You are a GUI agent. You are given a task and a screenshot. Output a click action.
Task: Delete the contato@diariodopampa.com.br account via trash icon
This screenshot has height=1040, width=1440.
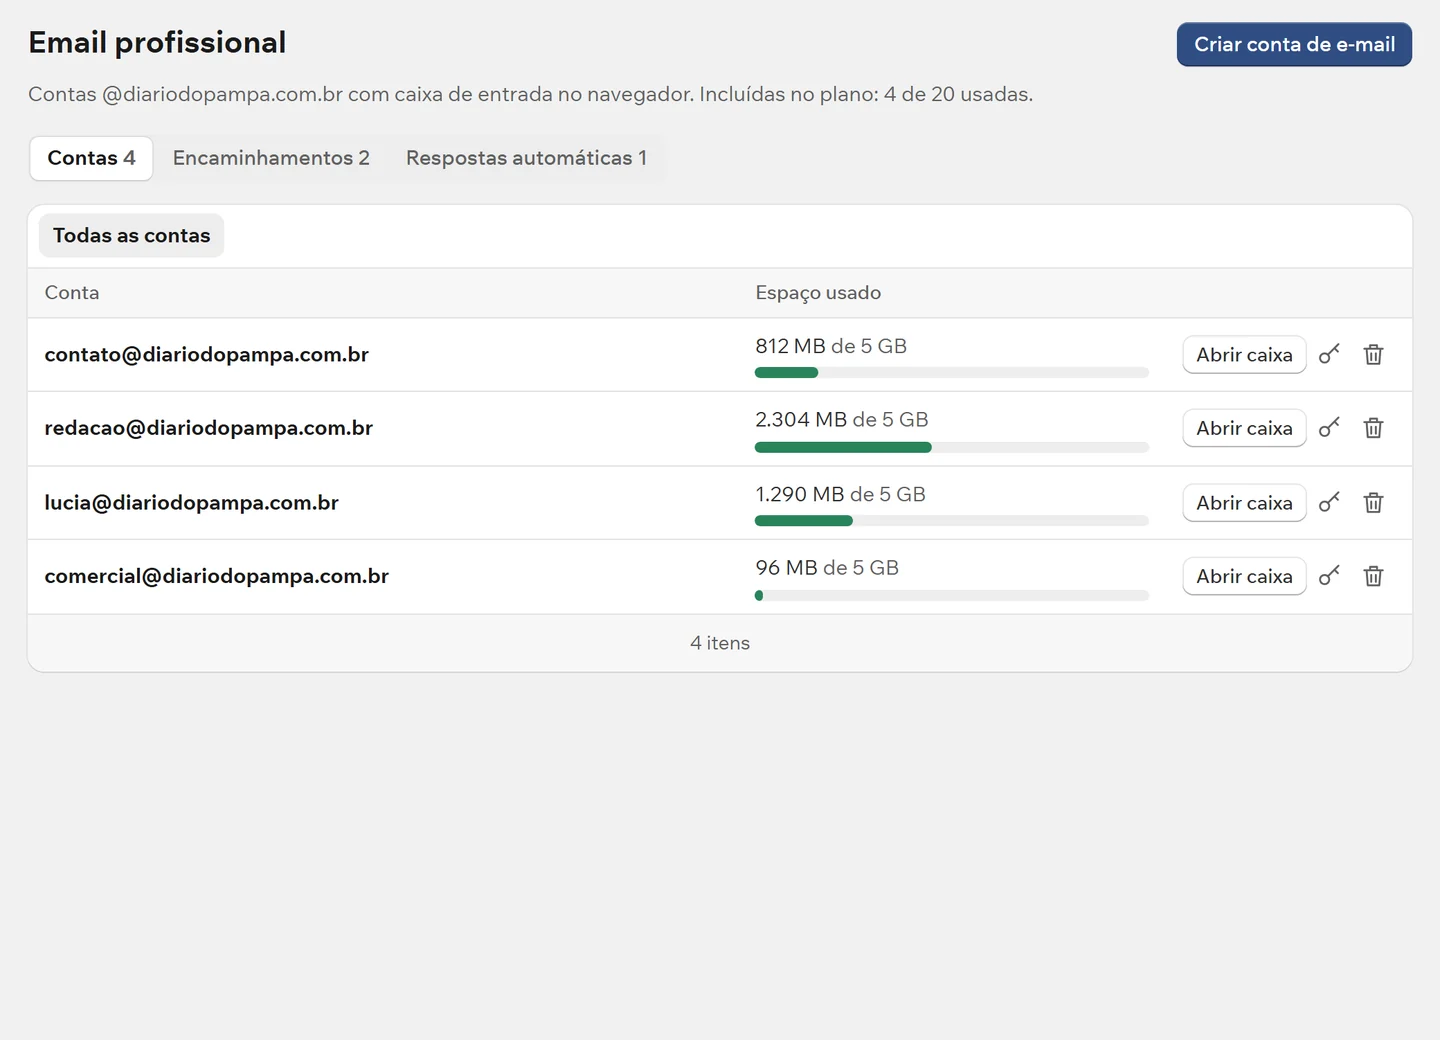tap(1374, 354)
